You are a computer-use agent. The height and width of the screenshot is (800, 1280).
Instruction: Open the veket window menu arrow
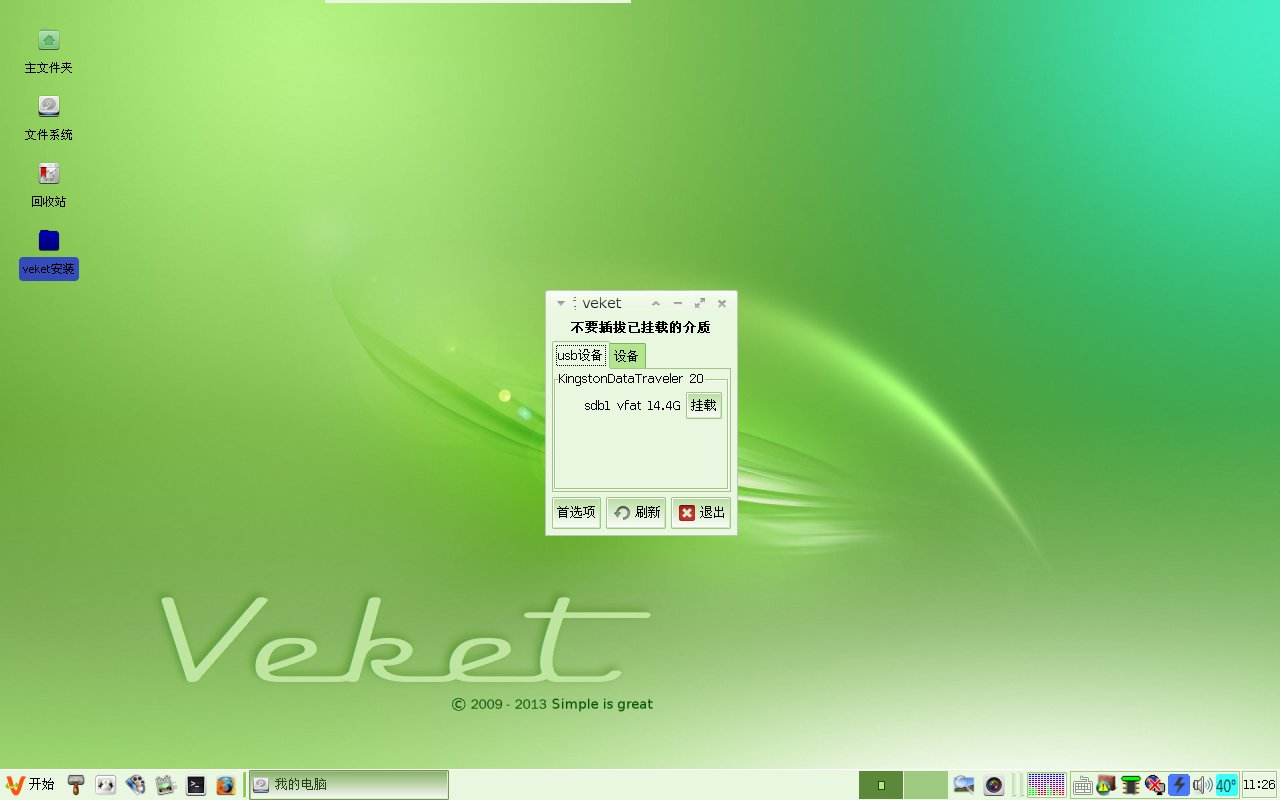(x=561, y=303)
